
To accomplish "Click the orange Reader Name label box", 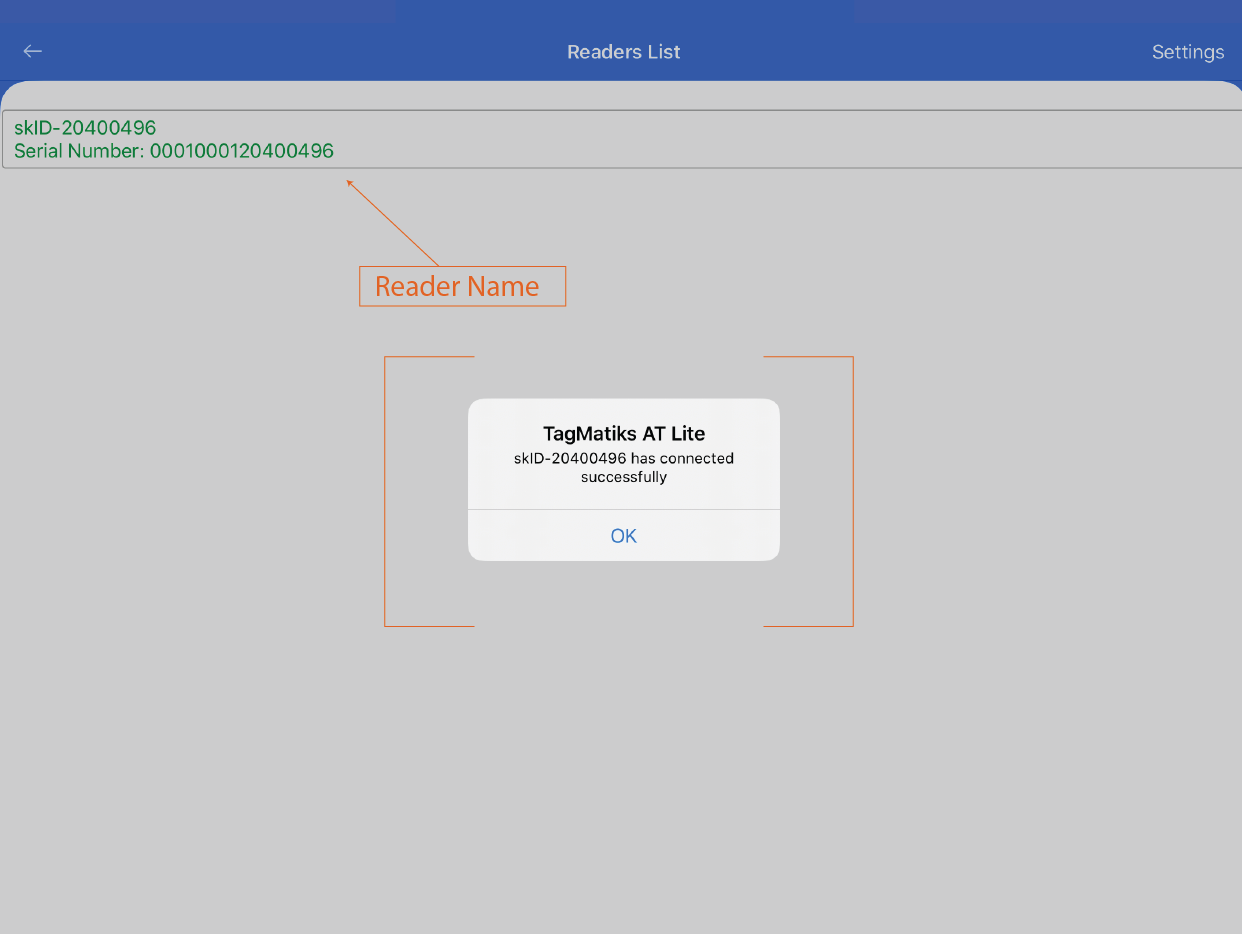I will pyautogui.click(x=462, y=286).
